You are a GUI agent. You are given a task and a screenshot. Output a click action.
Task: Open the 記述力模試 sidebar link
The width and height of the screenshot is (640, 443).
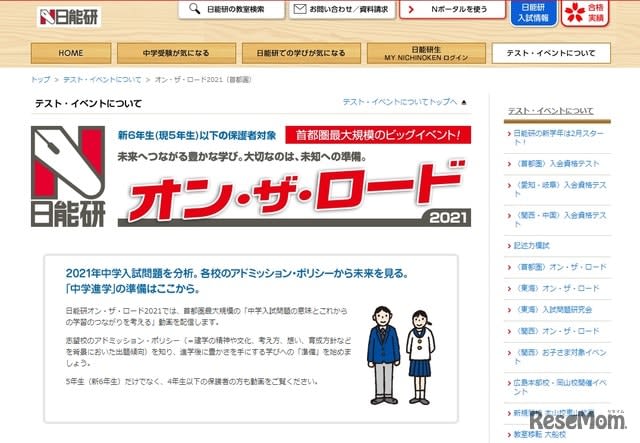tap(531, 246)
